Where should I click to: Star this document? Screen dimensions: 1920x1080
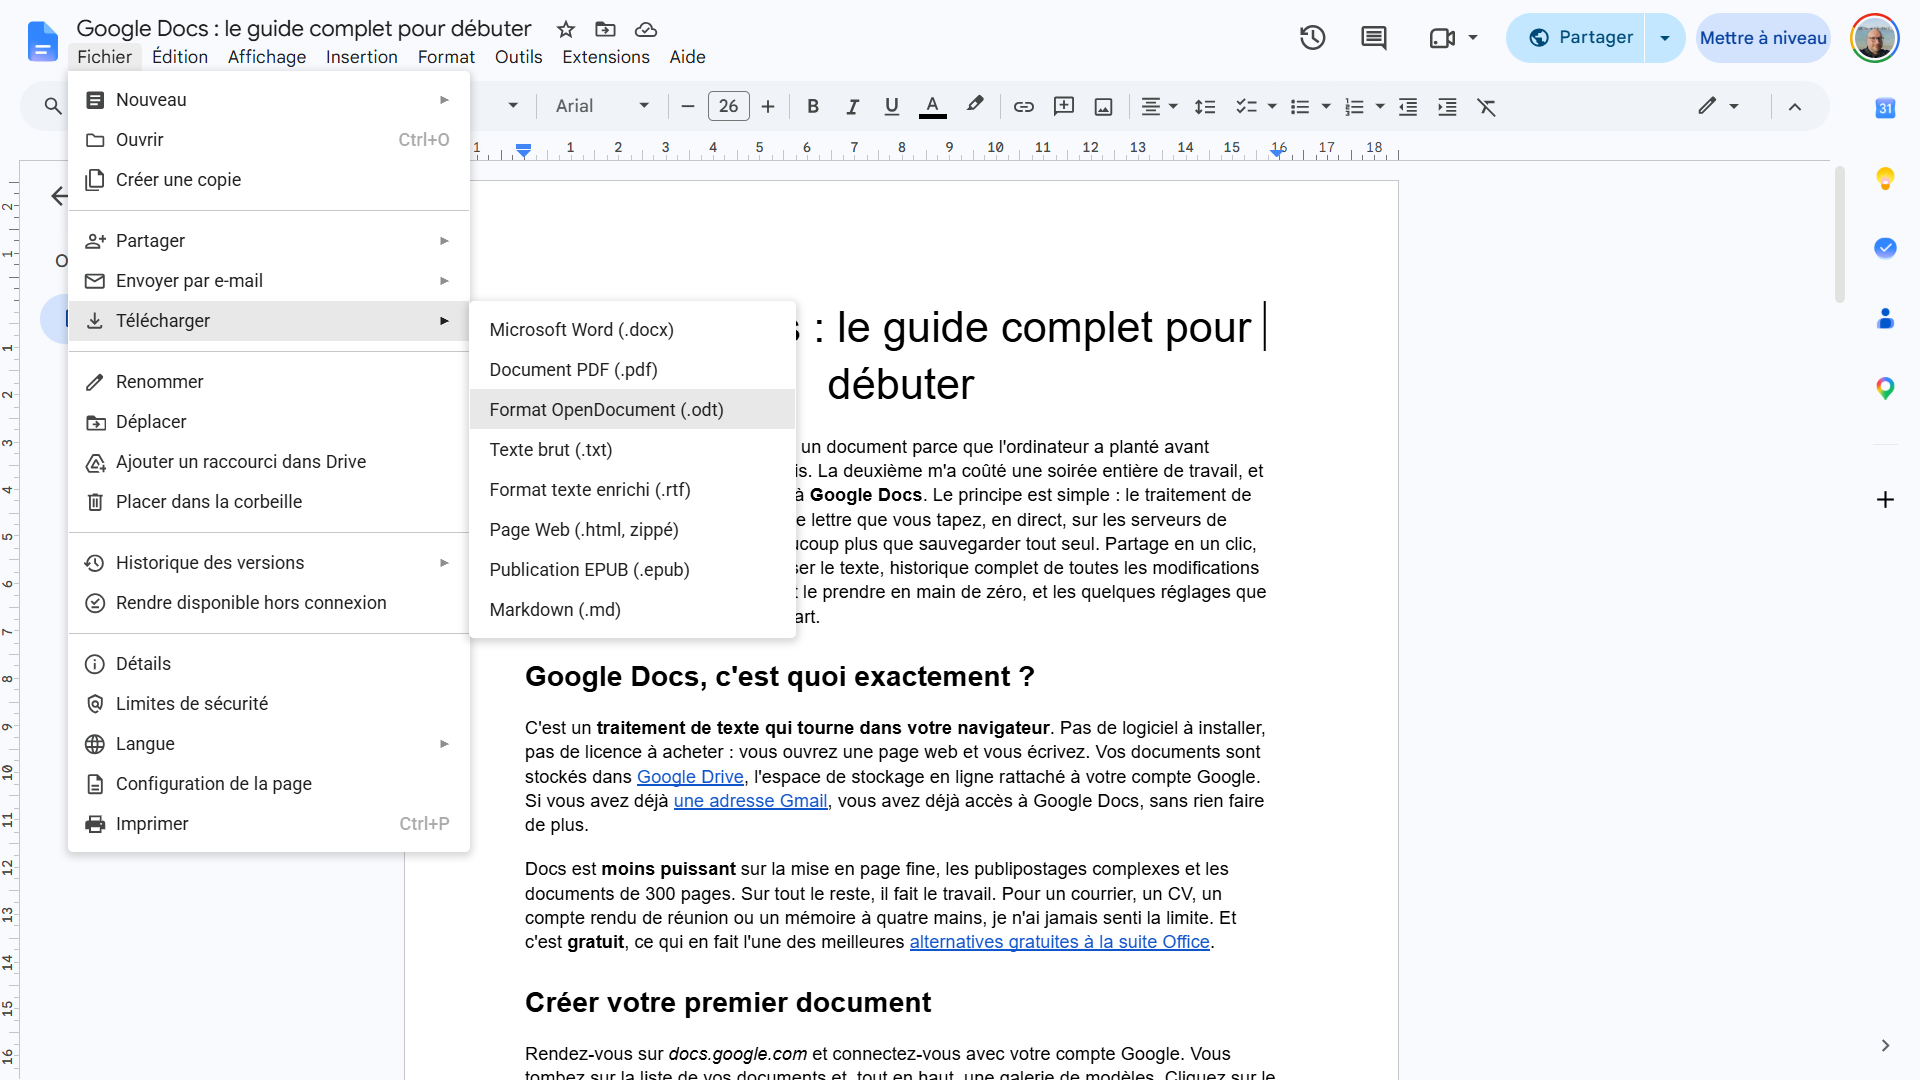tap(566, 29)
